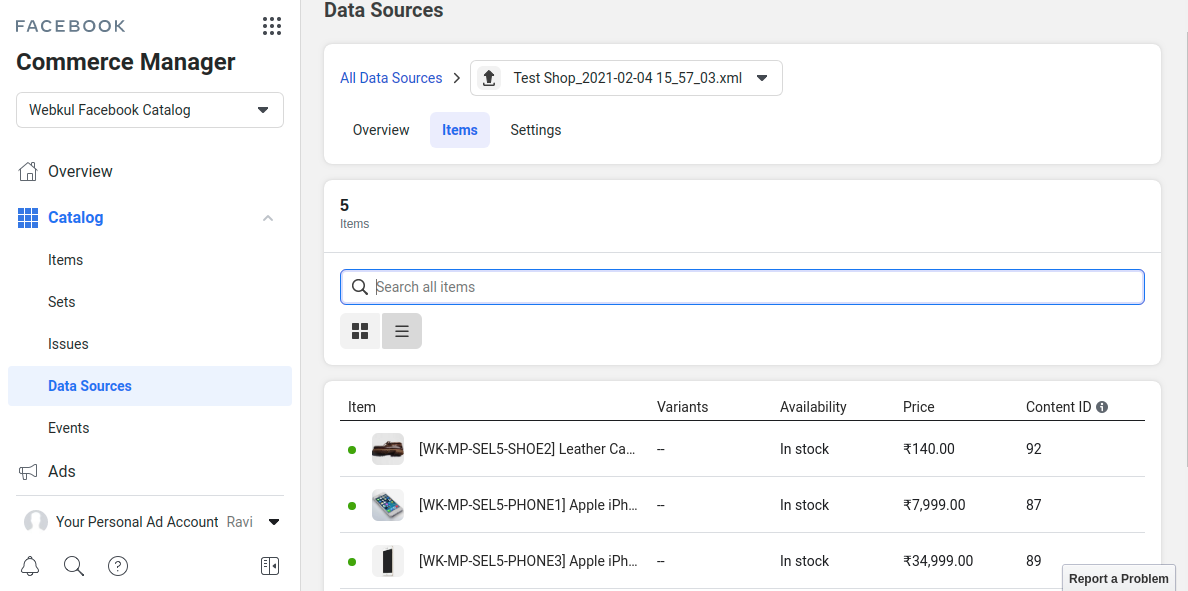Go to Overview in sidebar
Image resolution: width=1188 pixels, height=591 pixels.
80,171
